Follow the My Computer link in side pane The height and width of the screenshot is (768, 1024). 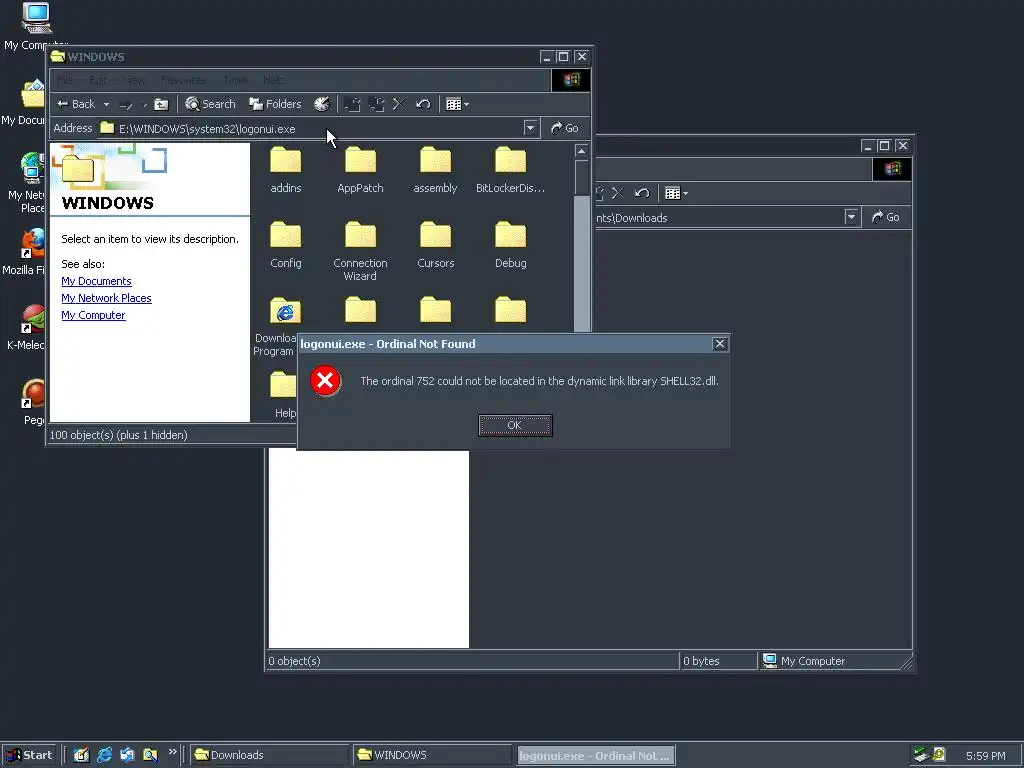[x=93, y=315]
